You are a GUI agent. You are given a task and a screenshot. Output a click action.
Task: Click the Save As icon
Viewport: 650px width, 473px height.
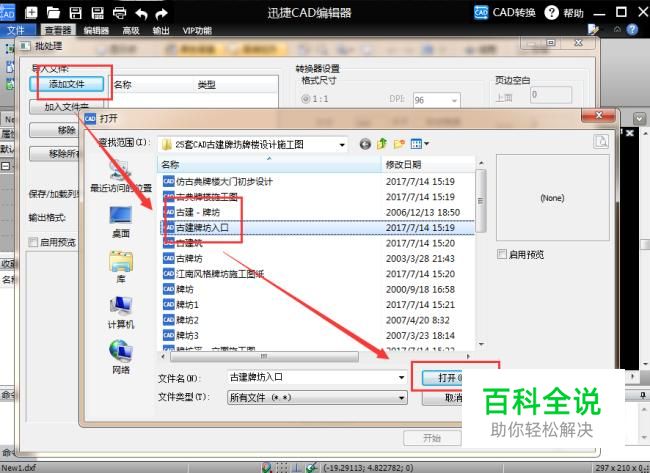pos(97,12)
